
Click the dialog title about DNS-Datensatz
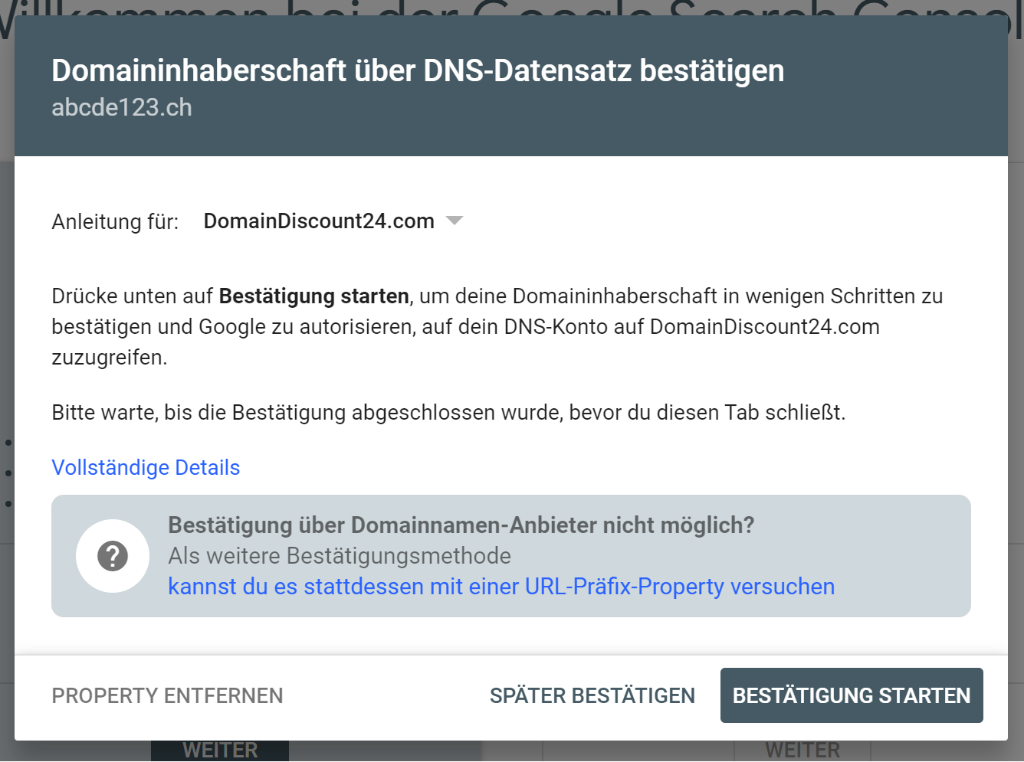[x=417, y=71]
